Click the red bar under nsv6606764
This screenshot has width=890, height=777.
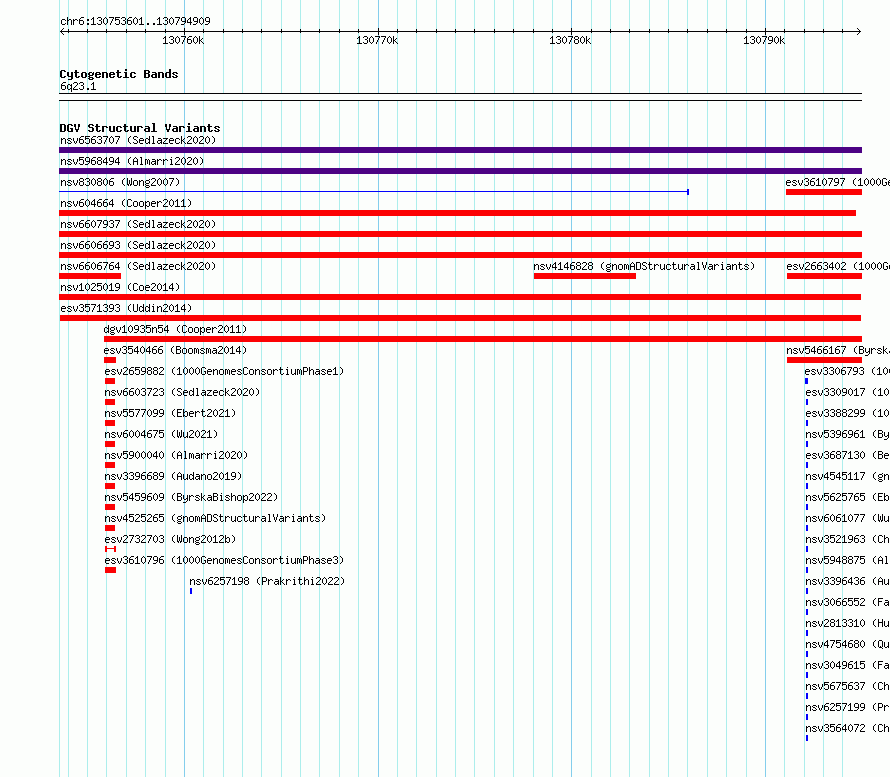pyautogui.click(x=90, y=276)
